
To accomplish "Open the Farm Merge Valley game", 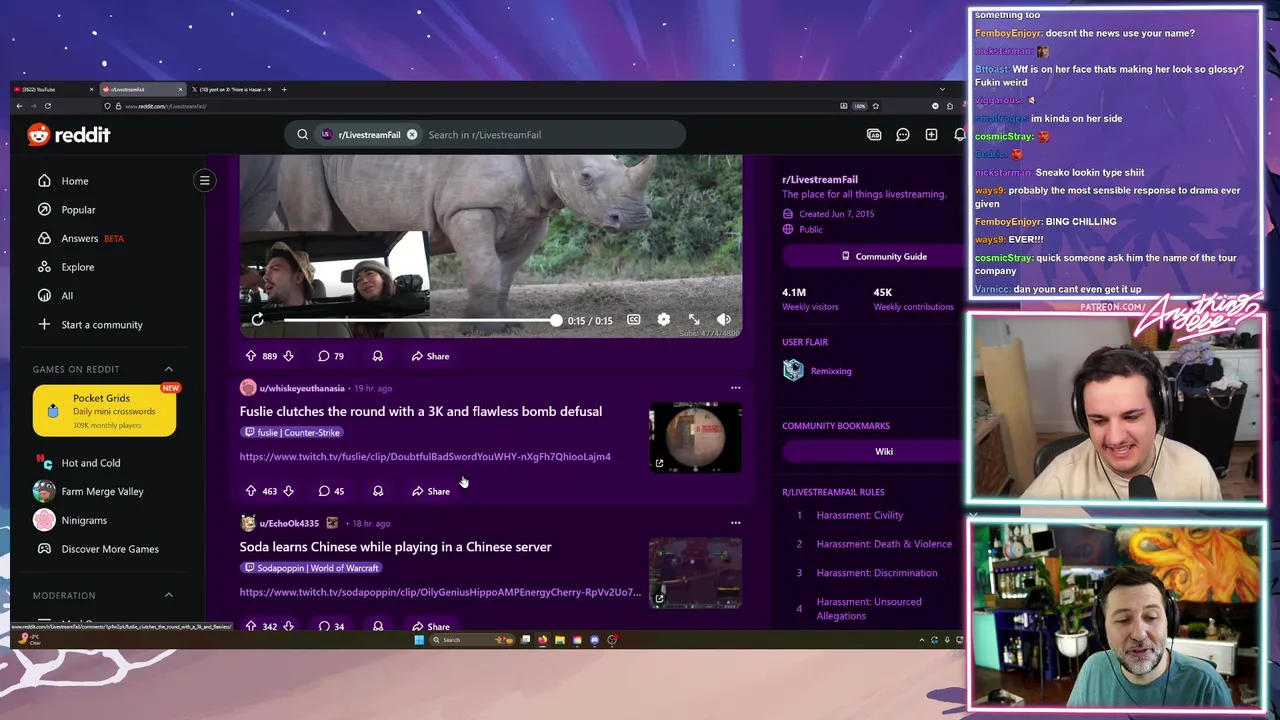I will [104, 491].
